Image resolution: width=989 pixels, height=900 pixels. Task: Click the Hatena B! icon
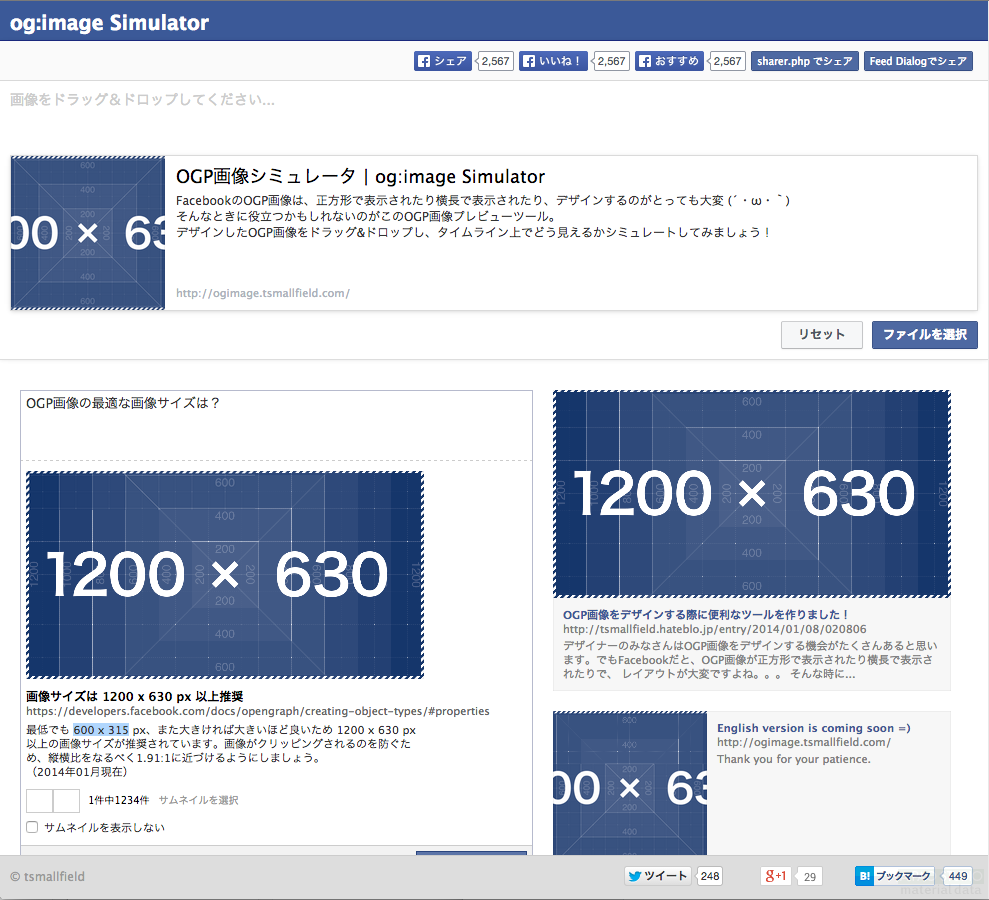[x=865, y=876]
